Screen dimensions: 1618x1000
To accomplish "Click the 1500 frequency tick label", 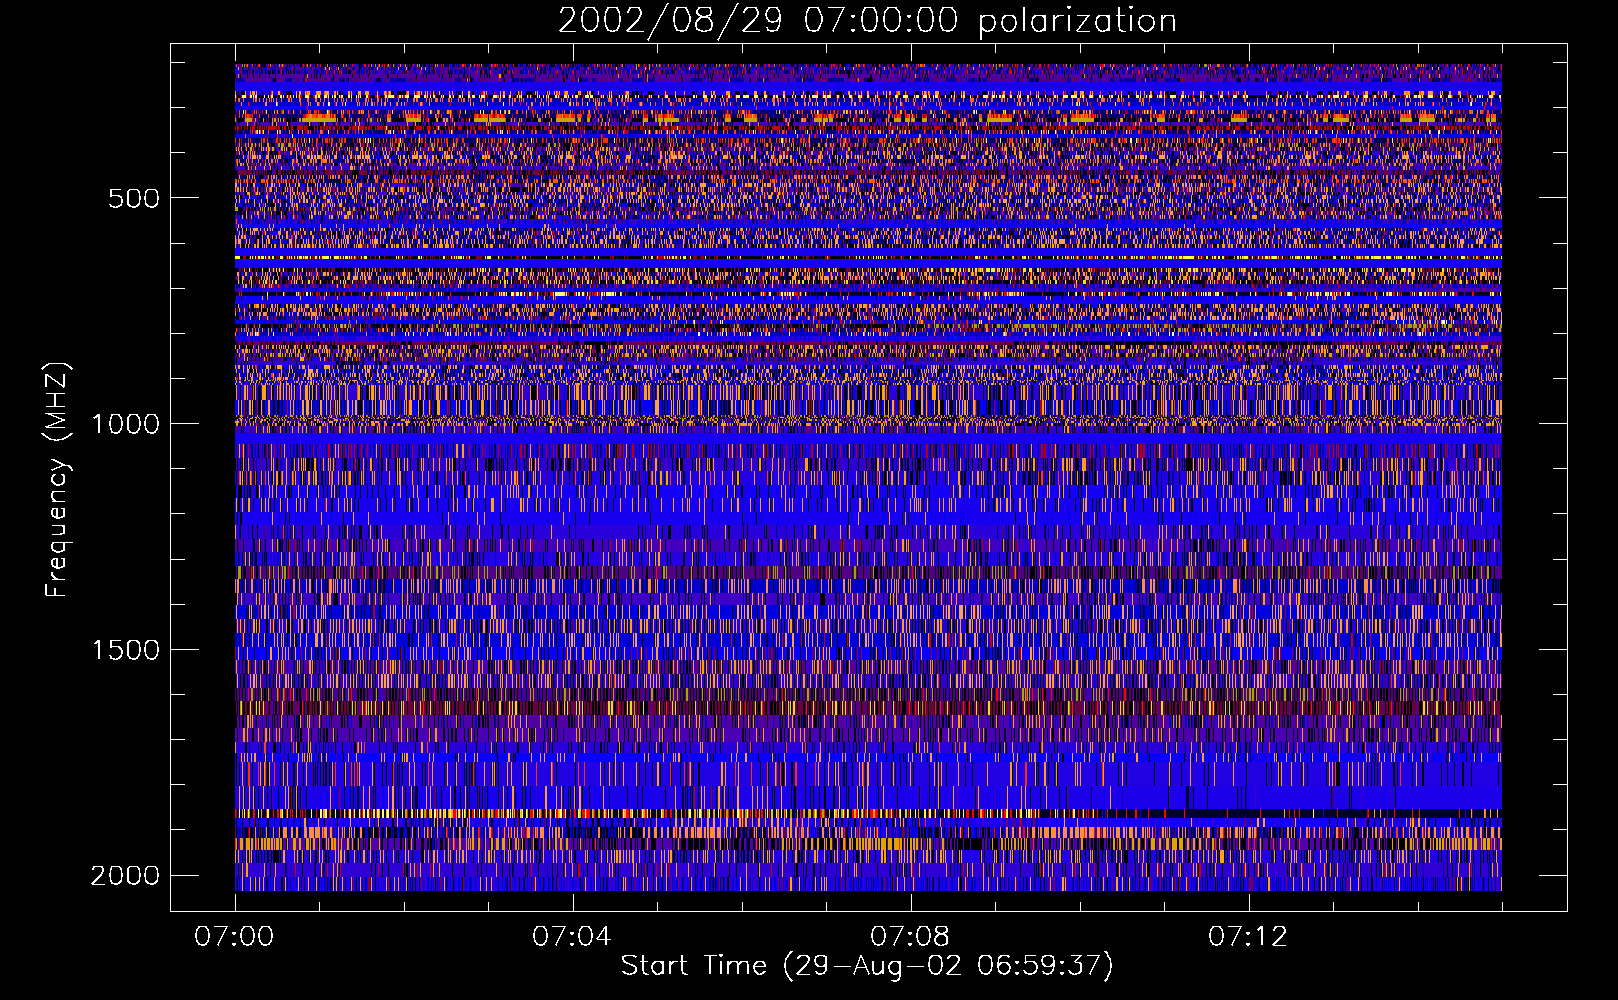I will (x=126, y=650).
